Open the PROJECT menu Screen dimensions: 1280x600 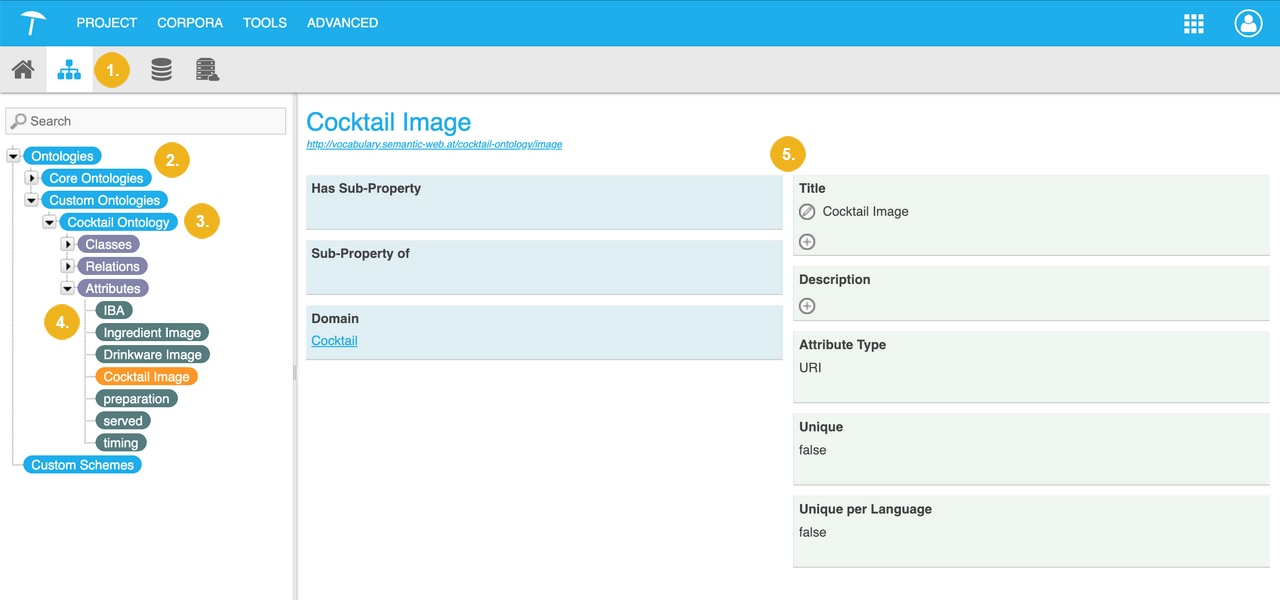(x=106, y=23)
